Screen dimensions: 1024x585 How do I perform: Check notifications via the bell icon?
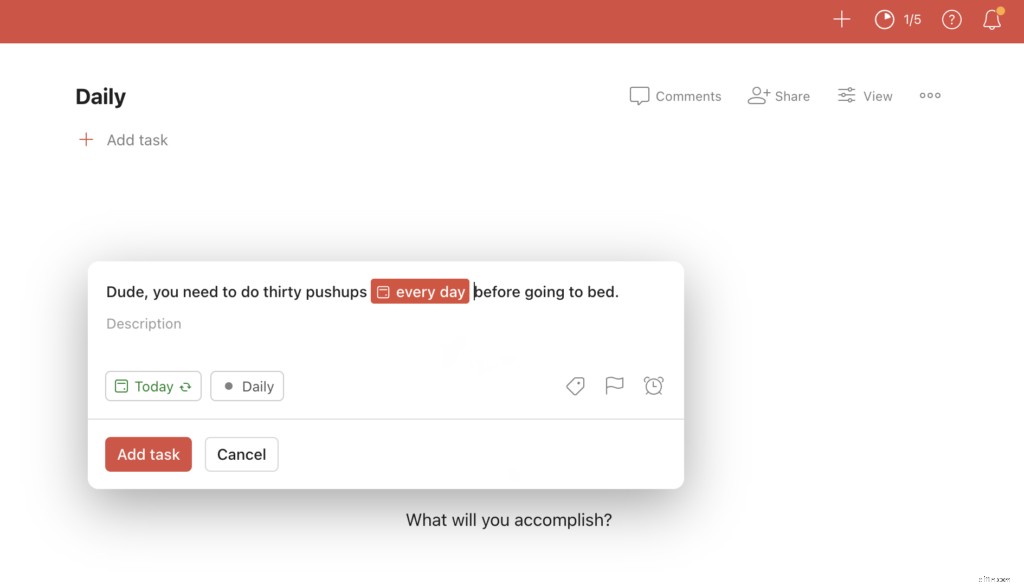coord(991,20)
